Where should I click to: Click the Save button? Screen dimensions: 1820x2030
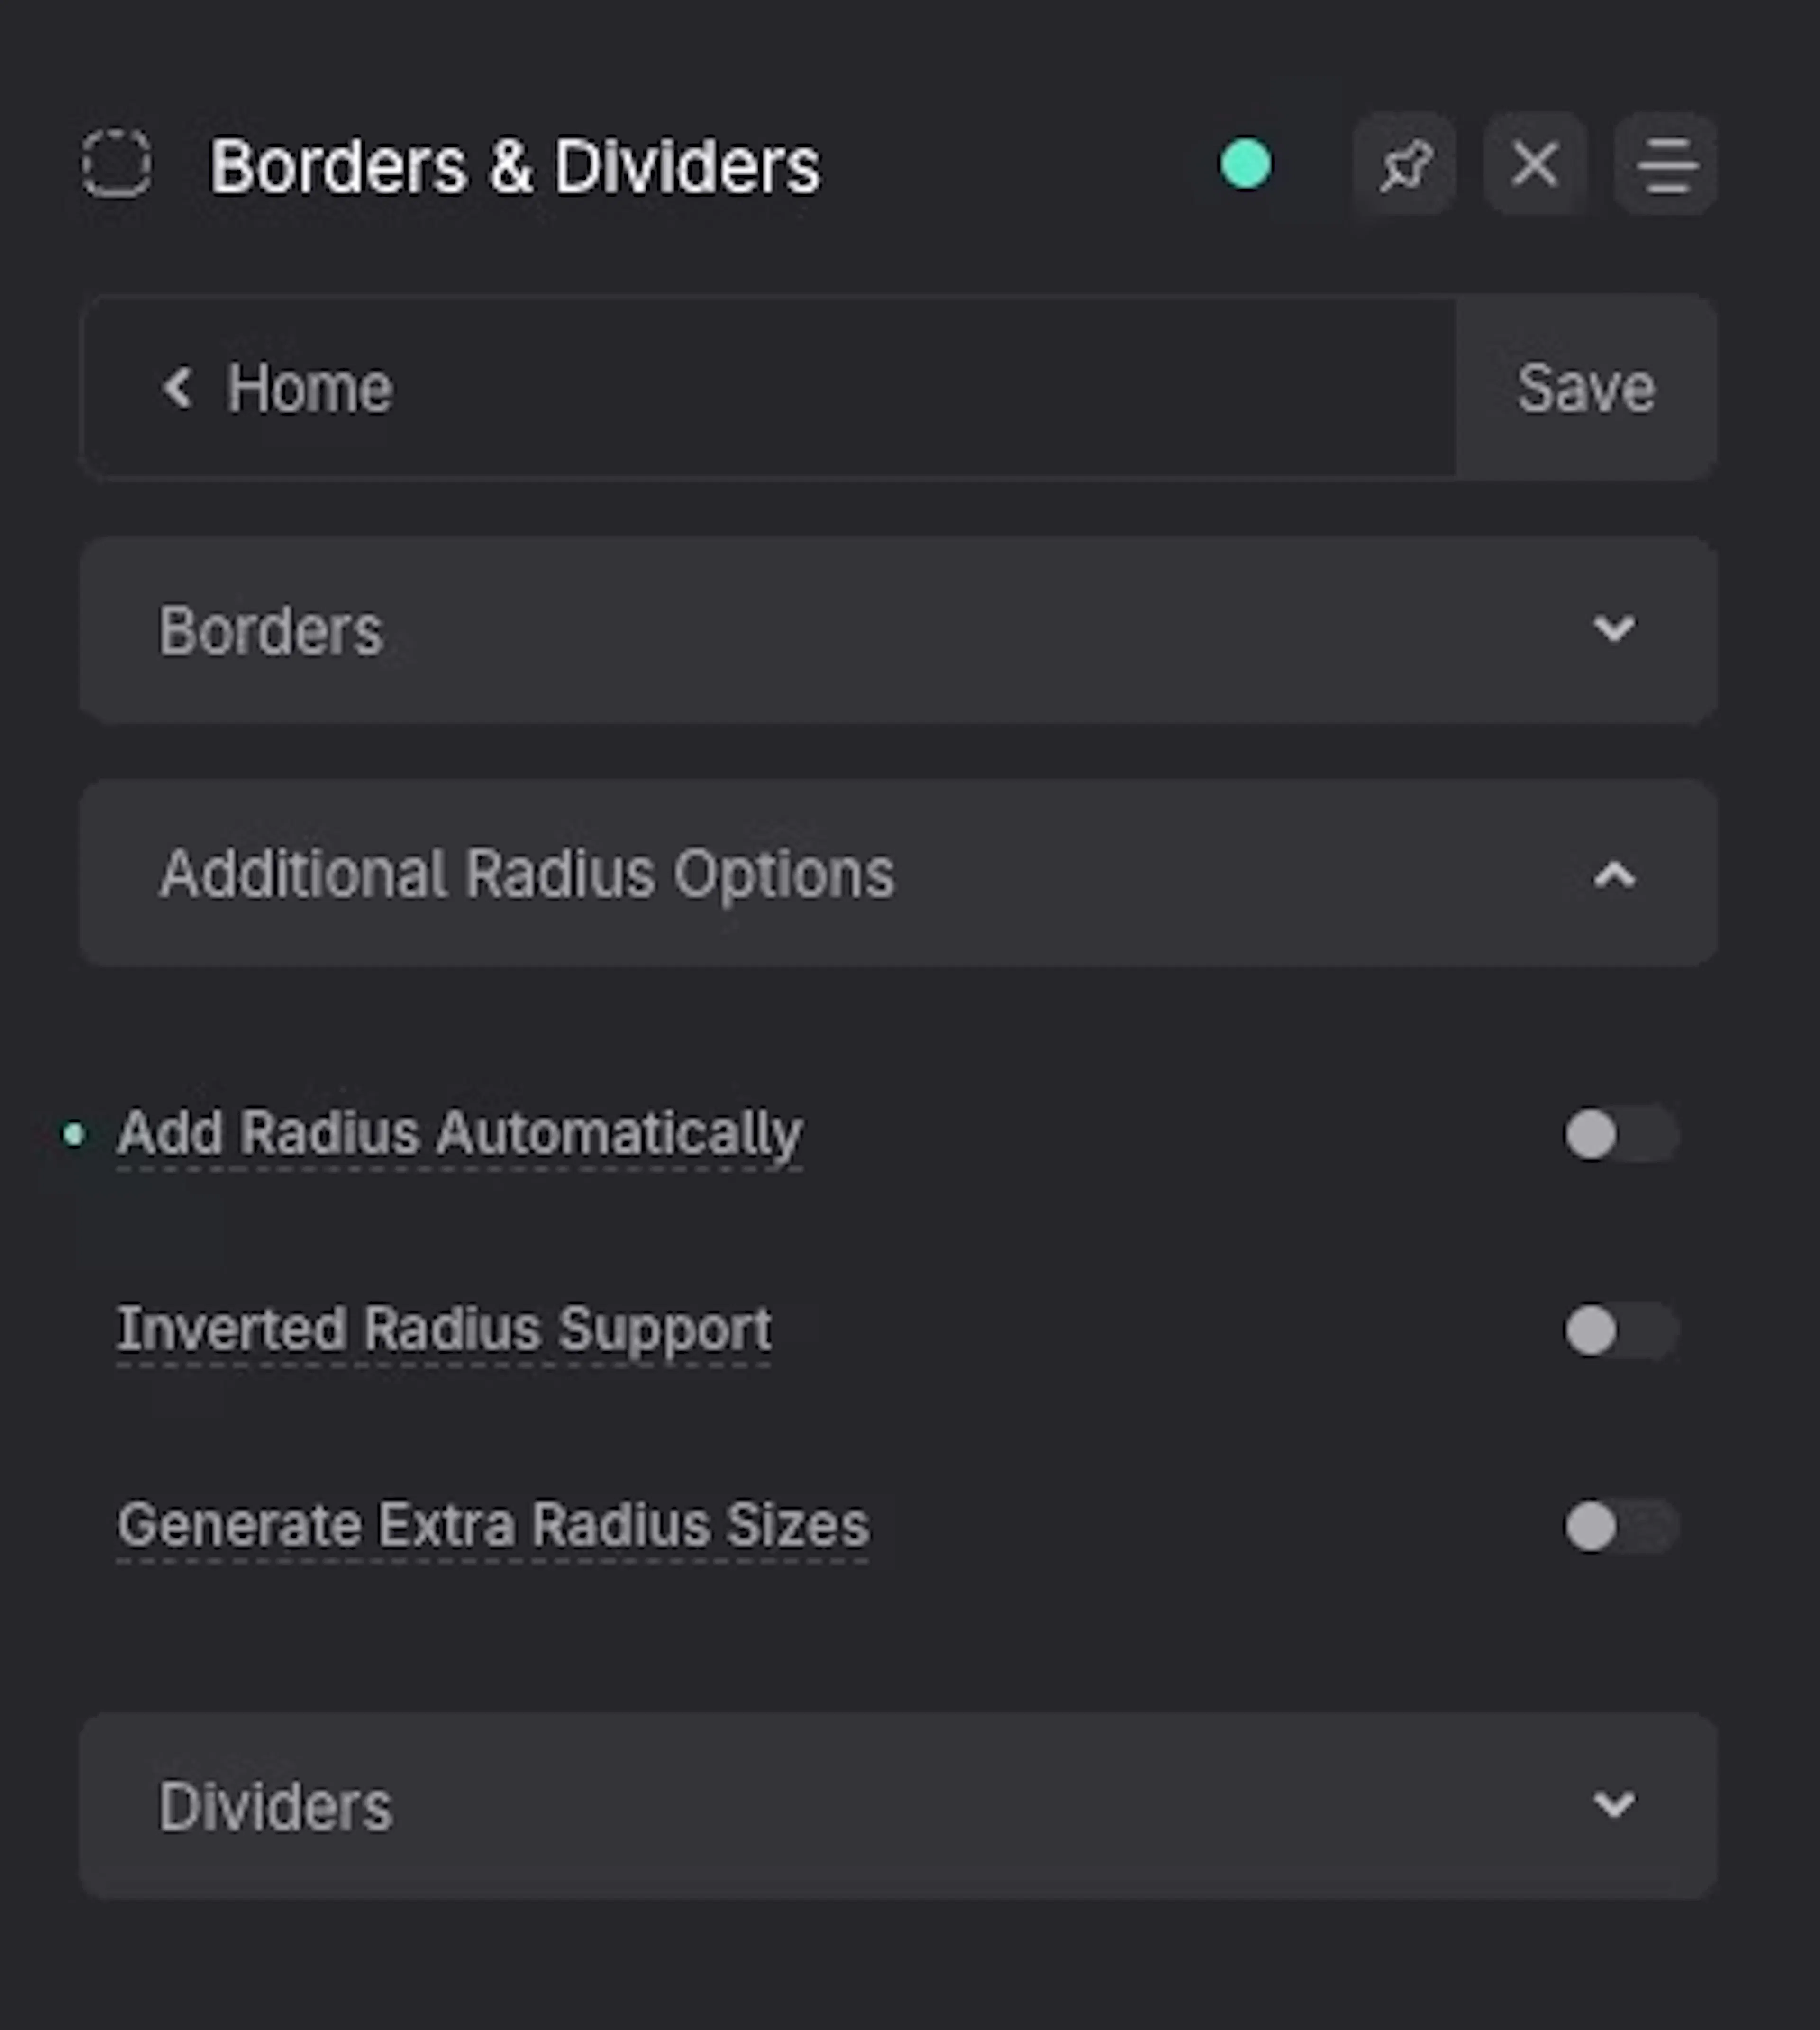(x=1585, y=387)
